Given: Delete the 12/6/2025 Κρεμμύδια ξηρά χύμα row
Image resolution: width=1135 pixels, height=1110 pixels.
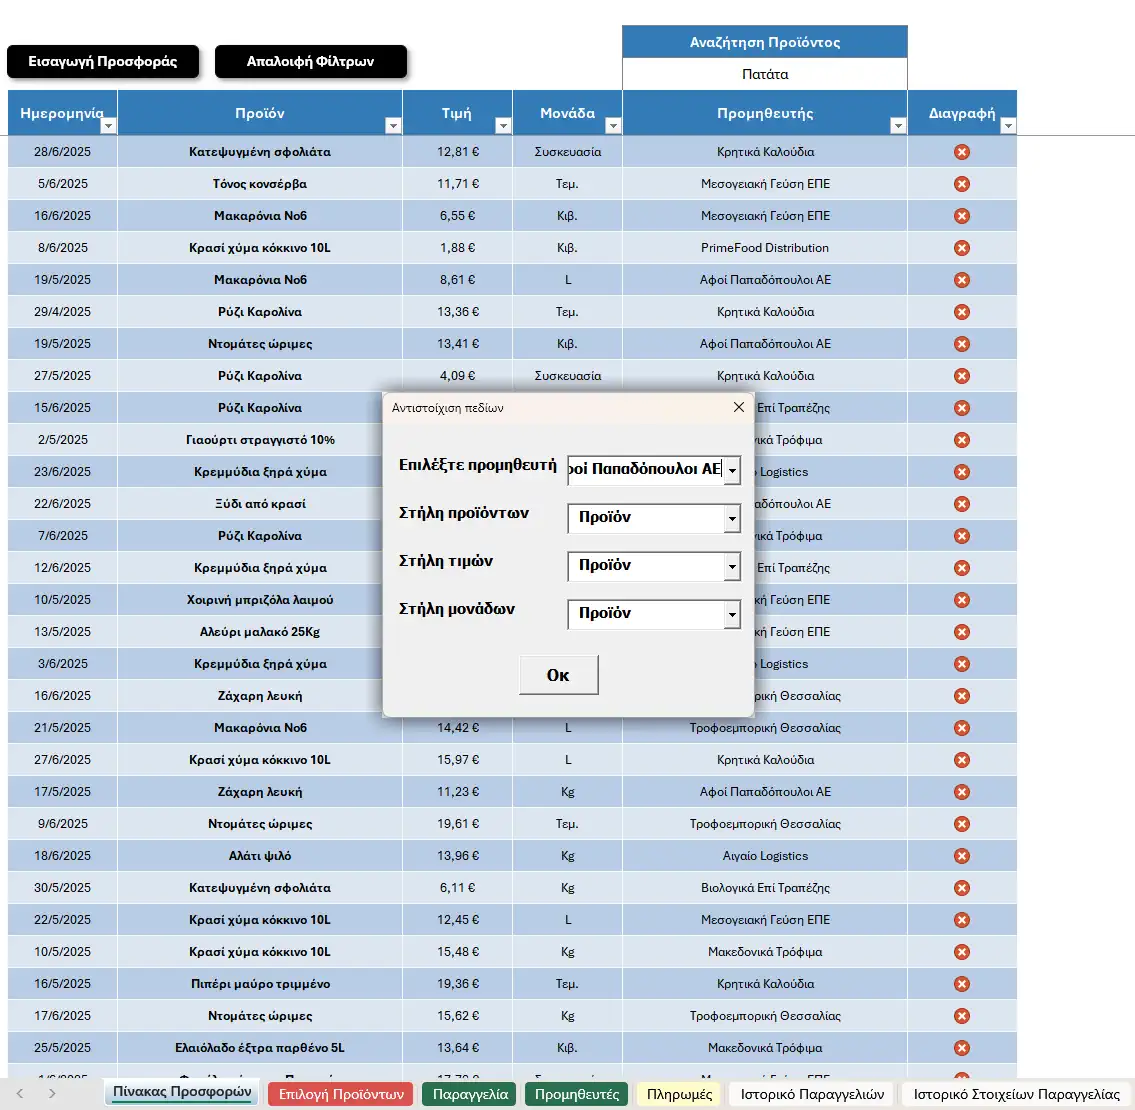Looking at the screenshot, I should [x=961, y=568].
